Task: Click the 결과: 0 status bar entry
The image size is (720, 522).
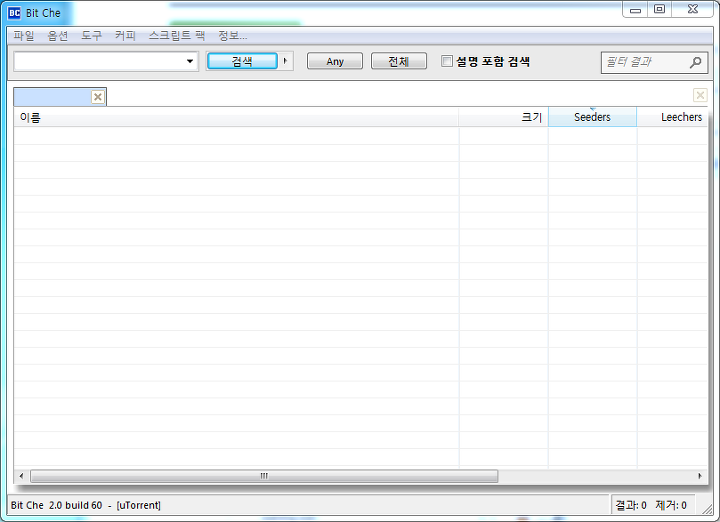Action: [x=630, y=505]
